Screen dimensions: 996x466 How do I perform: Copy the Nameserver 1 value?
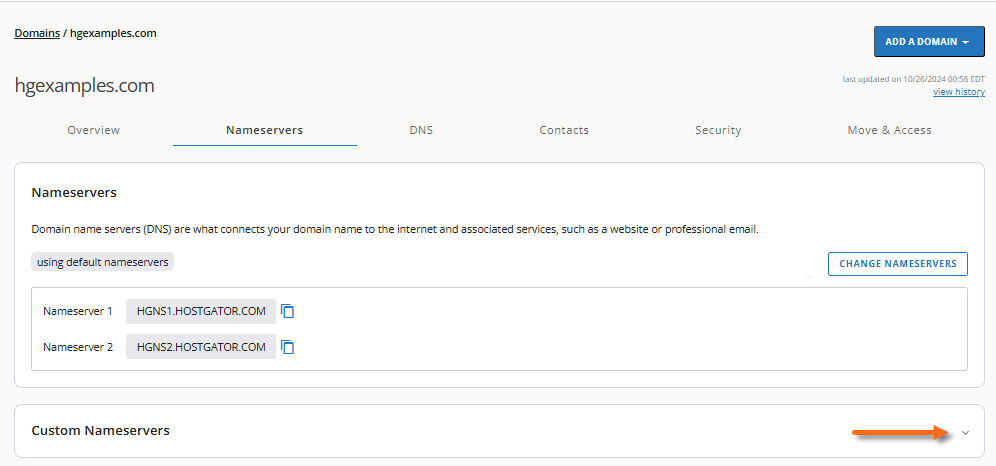(288, 311)
